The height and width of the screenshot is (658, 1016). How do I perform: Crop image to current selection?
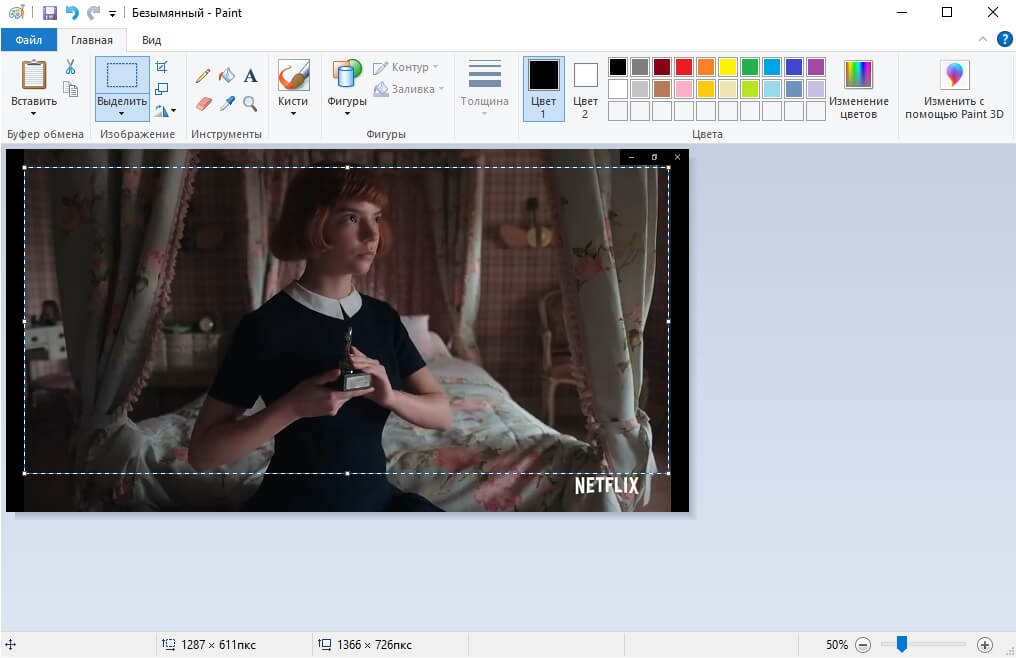162,67
